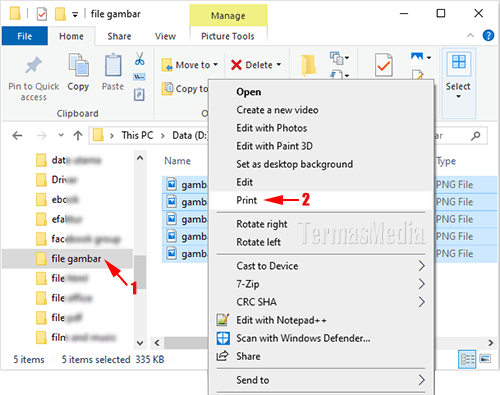Click the Up one level arrow
This screenshot has height=395, width=500.
(78, 135)
